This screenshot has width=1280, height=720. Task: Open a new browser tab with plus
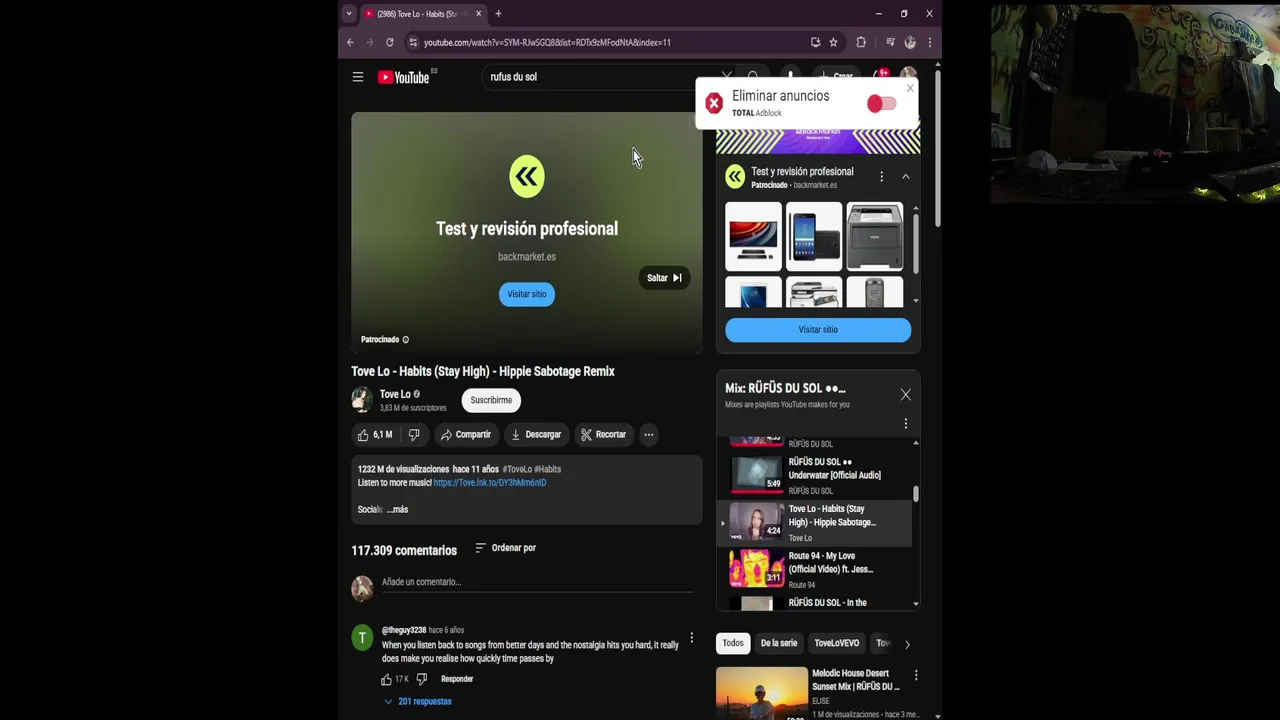[498, 14]
